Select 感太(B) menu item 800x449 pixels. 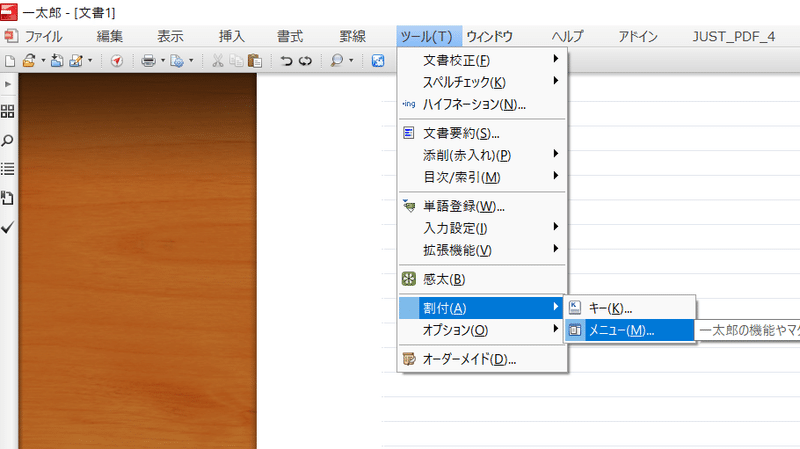coord(482,280)
